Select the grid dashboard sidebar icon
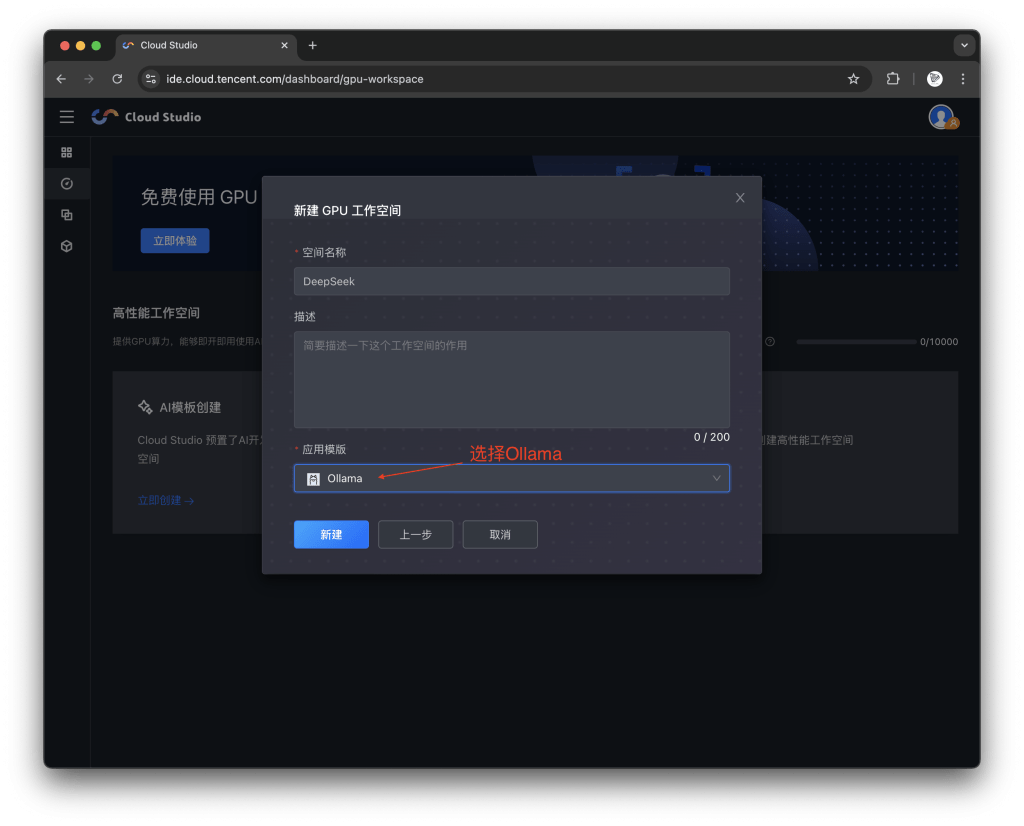Screen dimensions: 1024x826 [67, 152]
